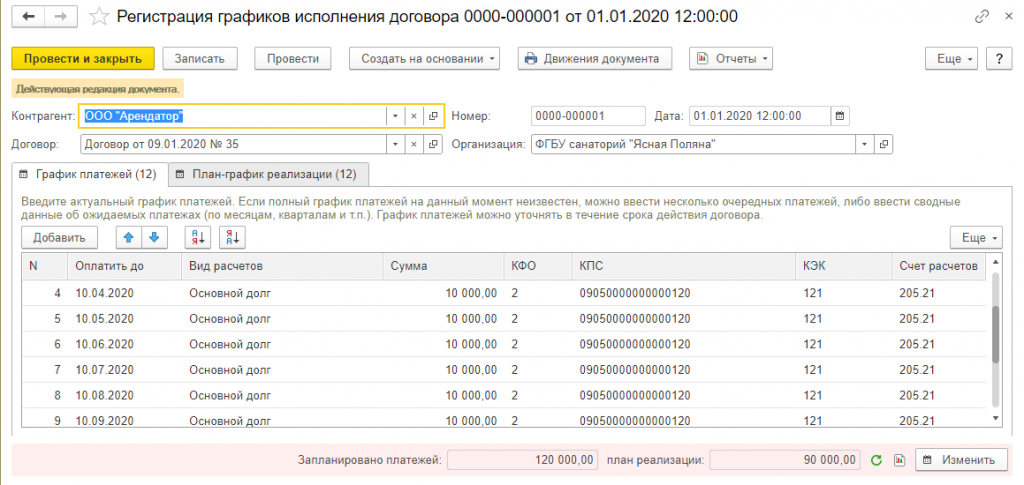Open calendar picker for the Date field
1024x485 pixels.
coord(840,115)
